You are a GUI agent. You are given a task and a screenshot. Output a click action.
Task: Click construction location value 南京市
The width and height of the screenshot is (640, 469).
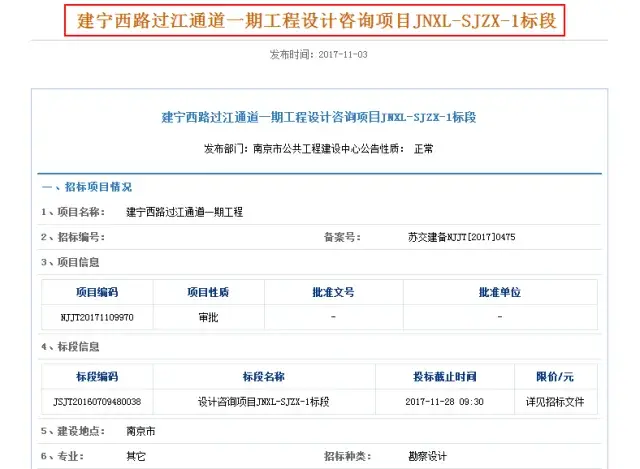coord(141,431)
